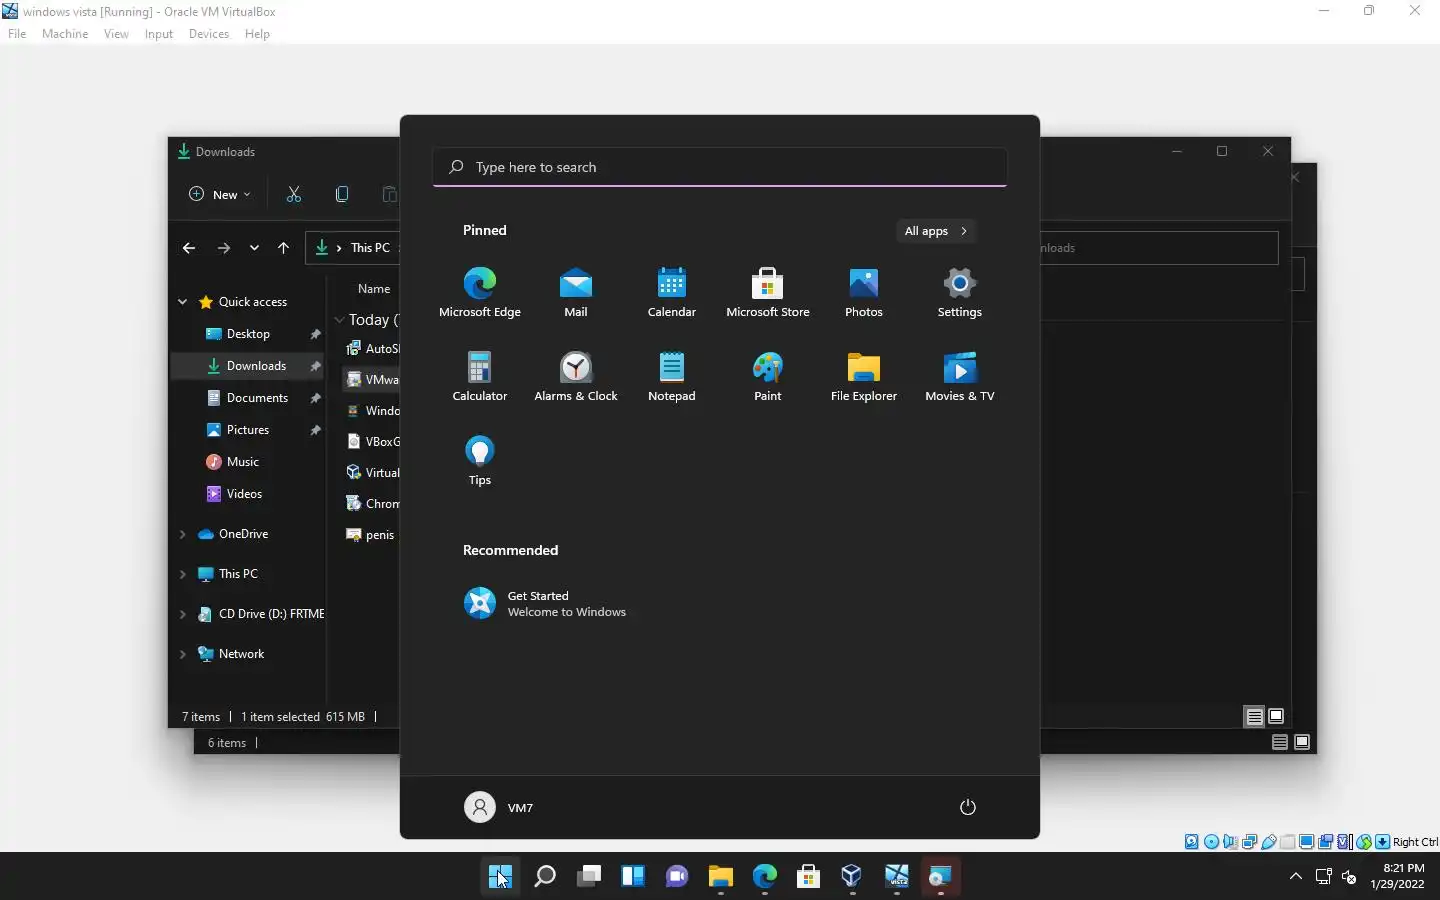The image size is (1440, 900).
Task: Sort by the Name column header
Action: tap(374, 289)
